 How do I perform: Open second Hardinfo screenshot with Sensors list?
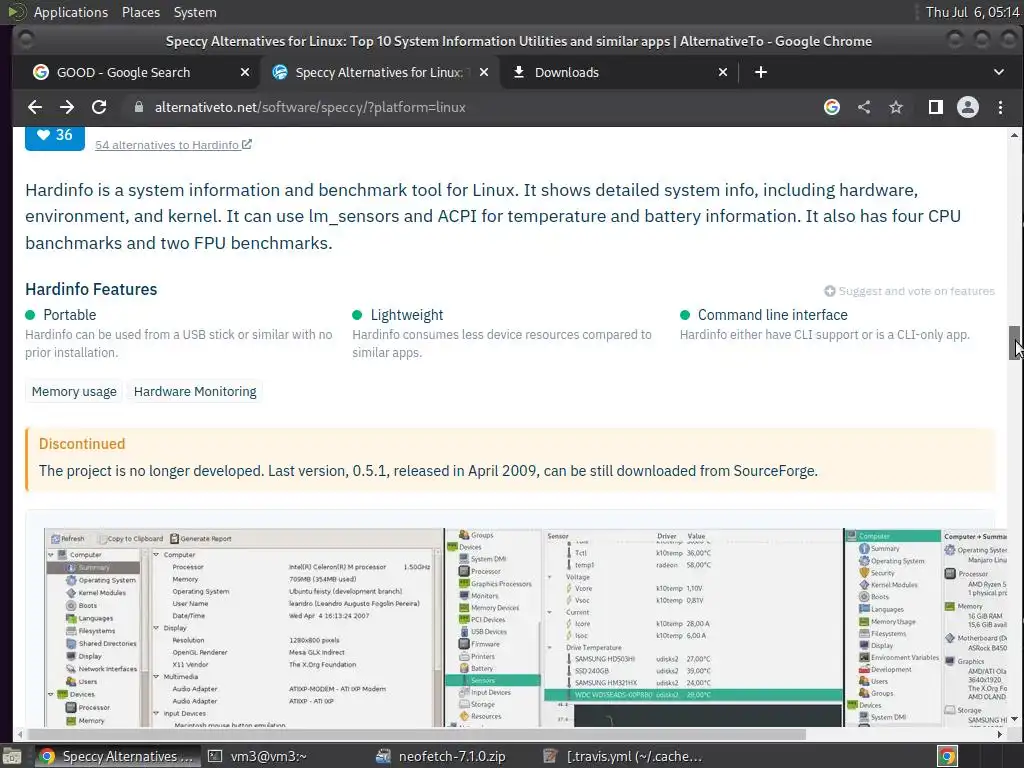click(x=643, y=627)
